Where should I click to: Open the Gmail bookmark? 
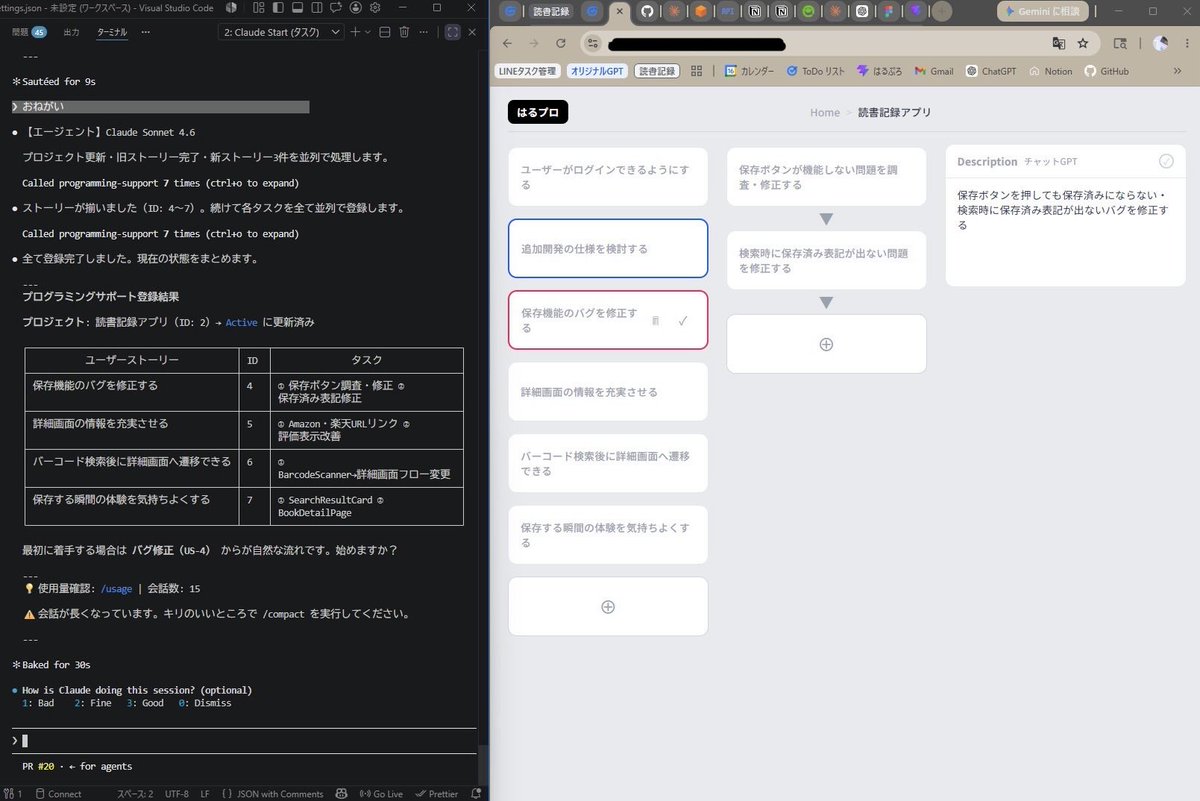coord(933,71)
